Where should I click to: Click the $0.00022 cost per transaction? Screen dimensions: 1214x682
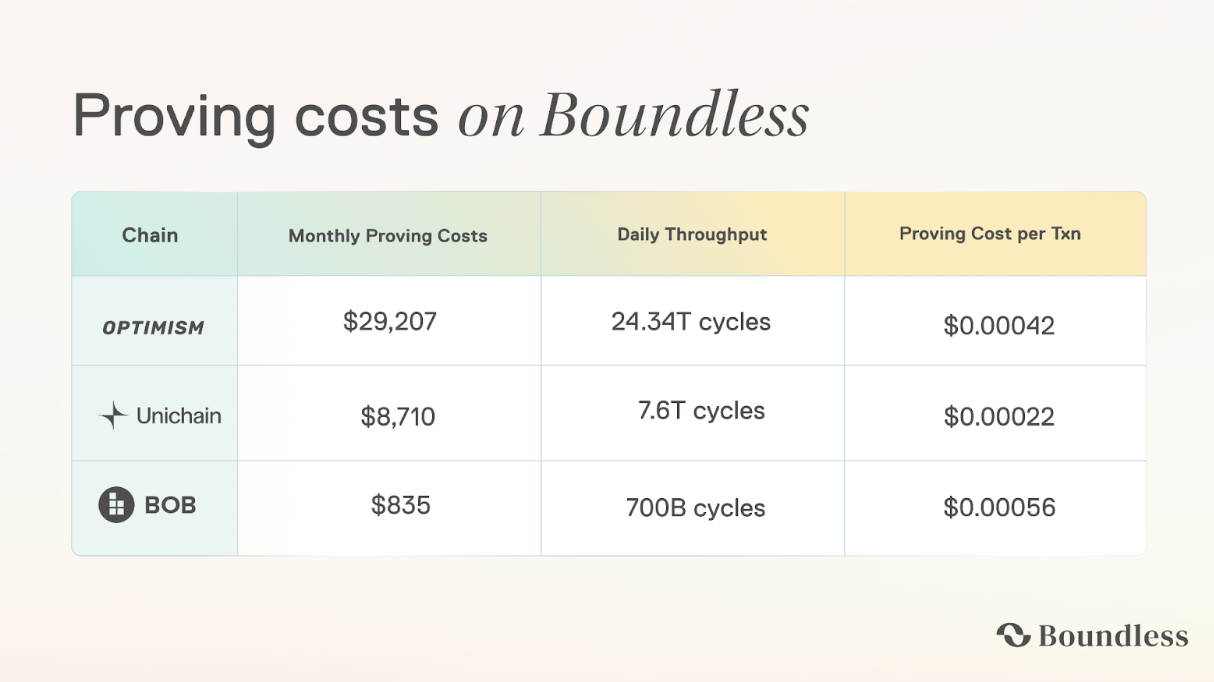coord(999,416)
